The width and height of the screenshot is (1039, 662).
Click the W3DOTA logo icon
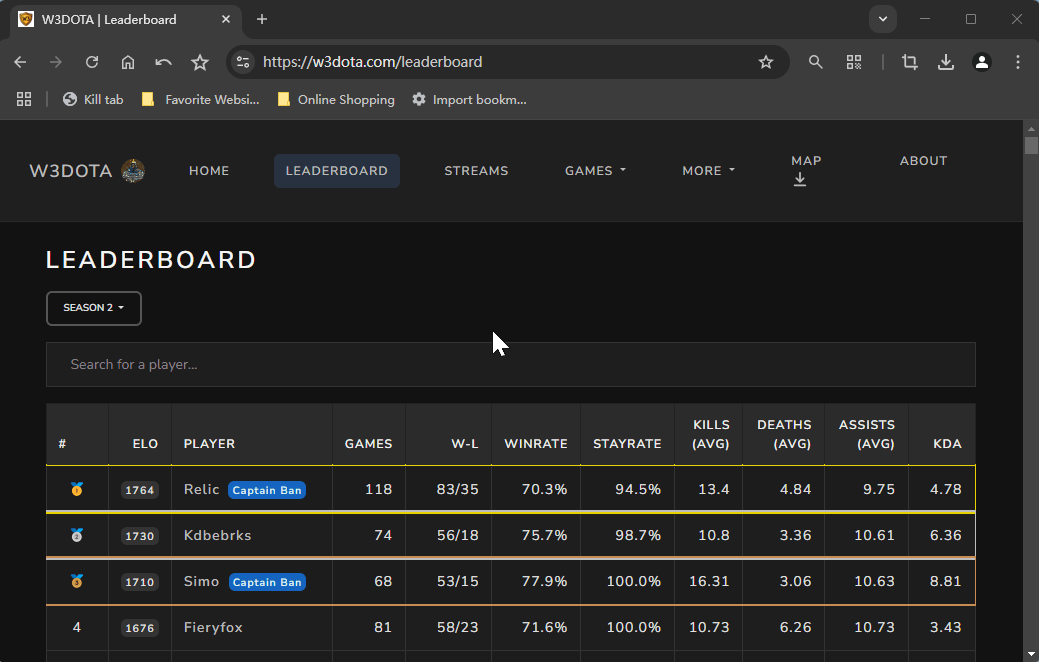(x=133, y=171)
